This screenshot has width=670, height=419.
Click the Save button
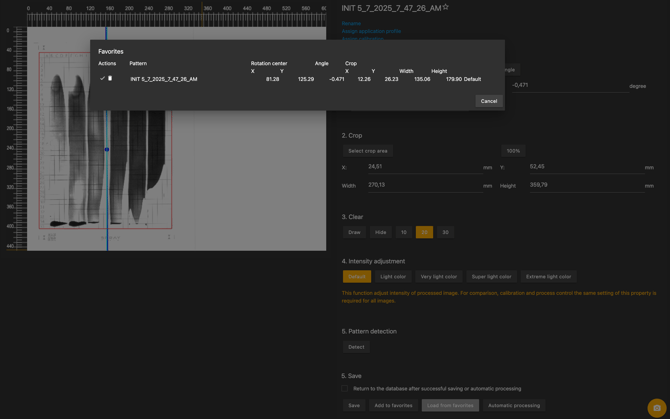(354, 405)
